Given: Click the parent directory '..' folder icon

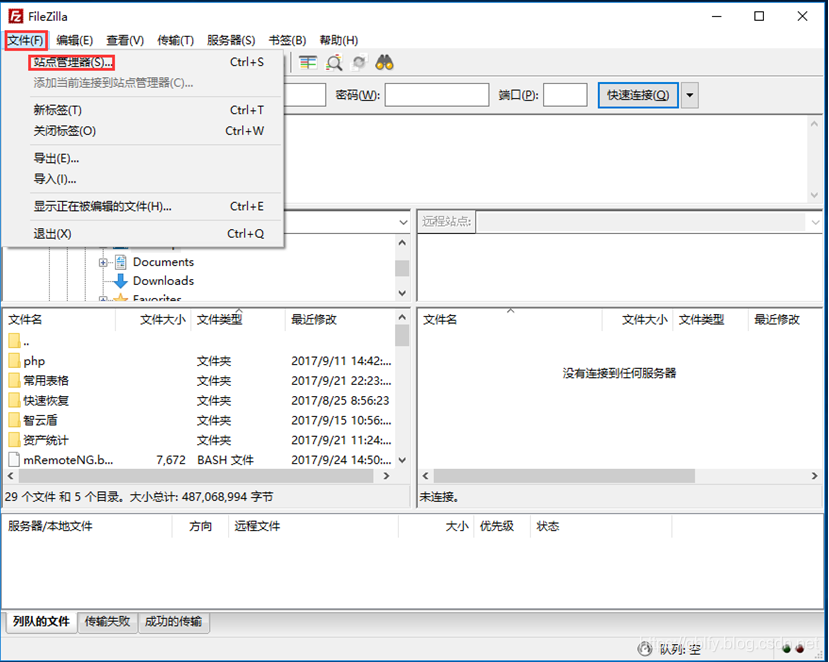Looking at the screenshot, I should pos(14,341).
